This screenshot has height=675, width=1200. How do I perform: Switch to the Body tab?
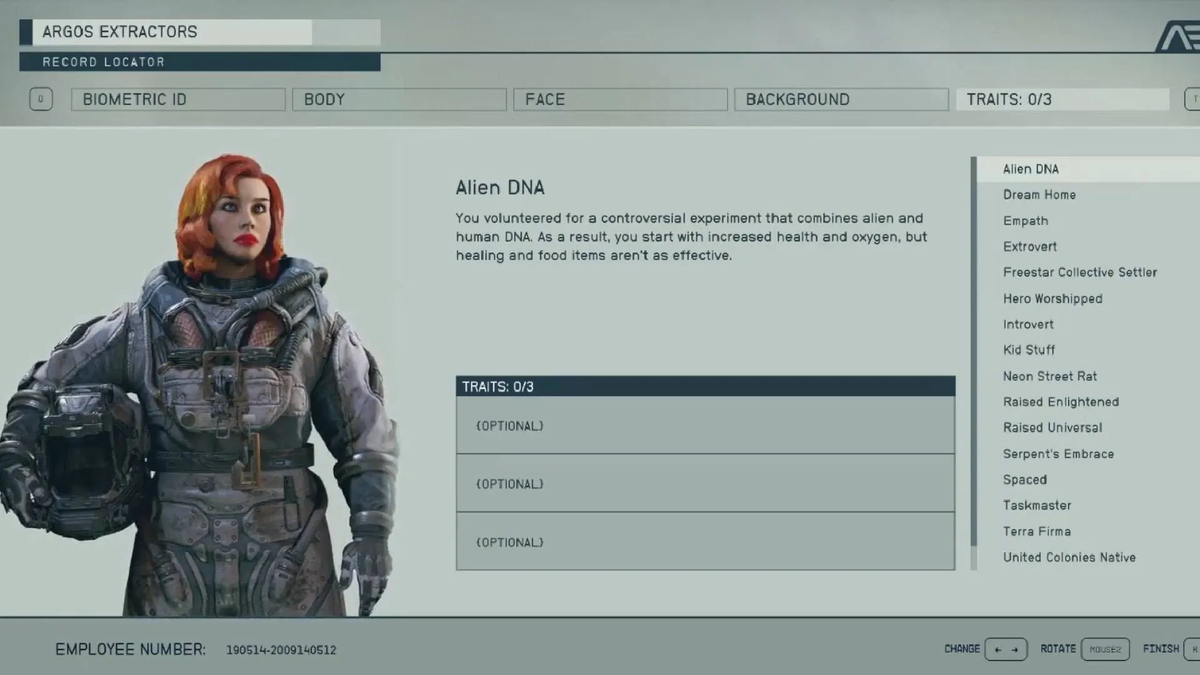point(399,99)
